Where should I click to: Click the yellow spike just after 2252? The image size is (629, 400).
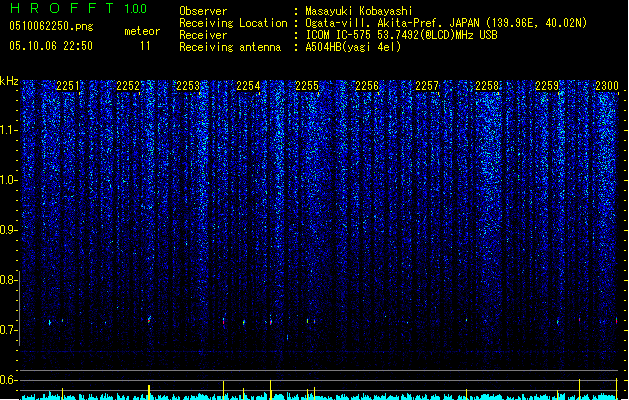[149, 392]
